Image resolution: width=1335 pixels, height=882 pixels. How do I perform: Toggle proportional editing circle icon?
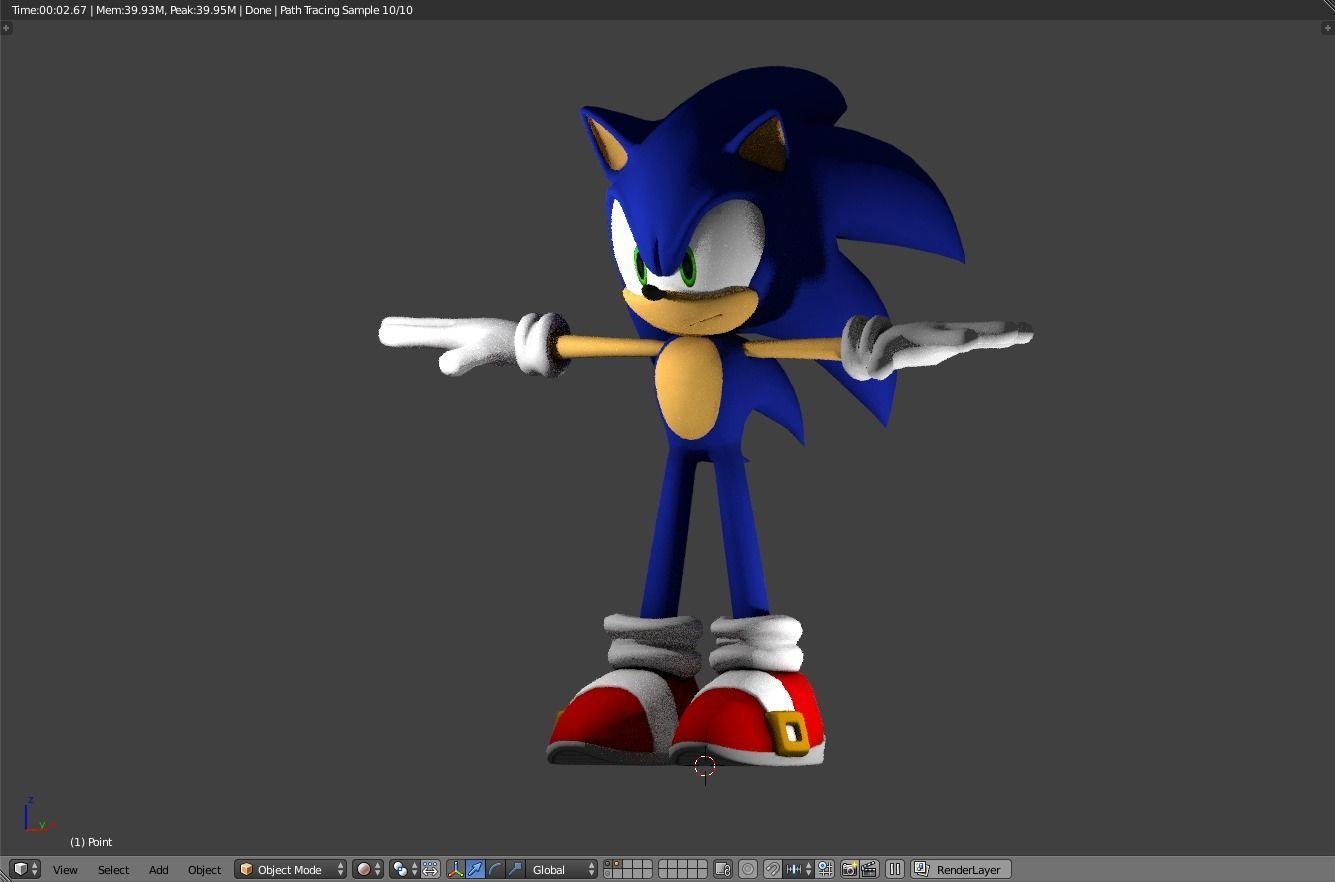tap(747, 869)
